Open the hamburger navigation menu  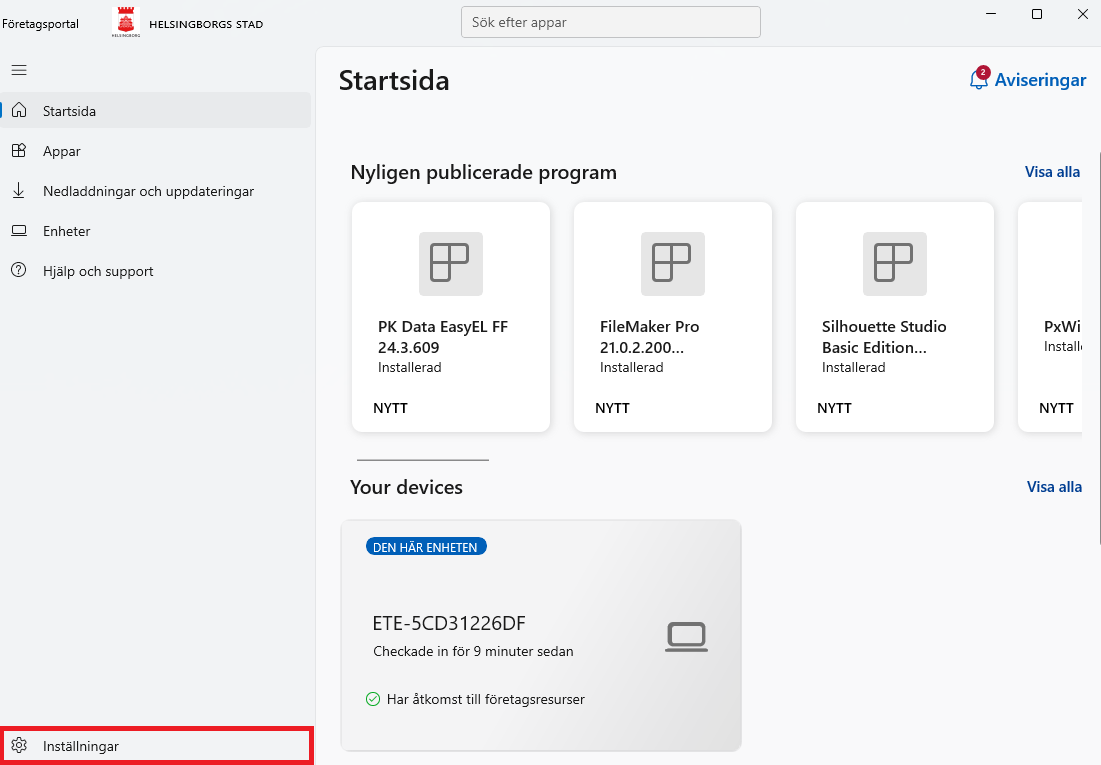point(19,70)
